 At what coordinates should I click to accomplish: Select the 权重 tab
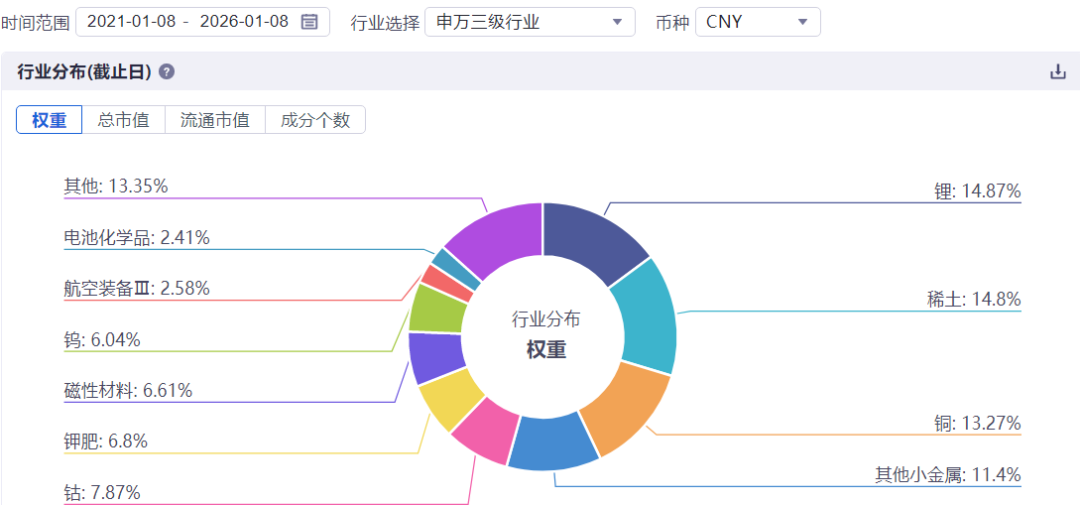(50, 120)
